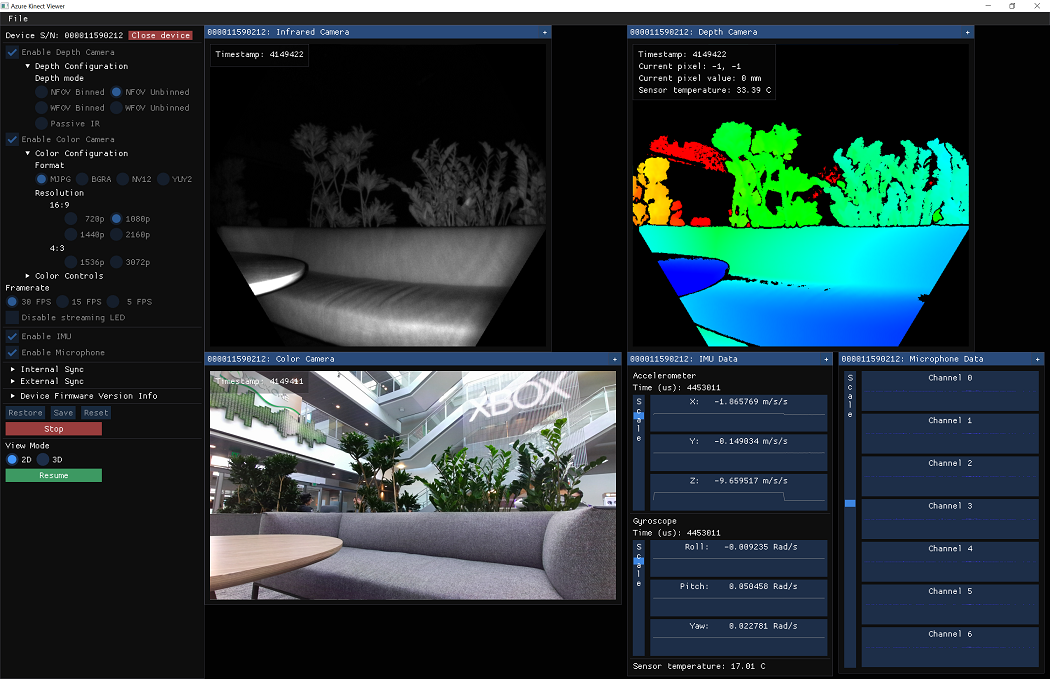1050x679 pixels.
Task: Expand the External Sync section
Action: (x=13, y=382)
